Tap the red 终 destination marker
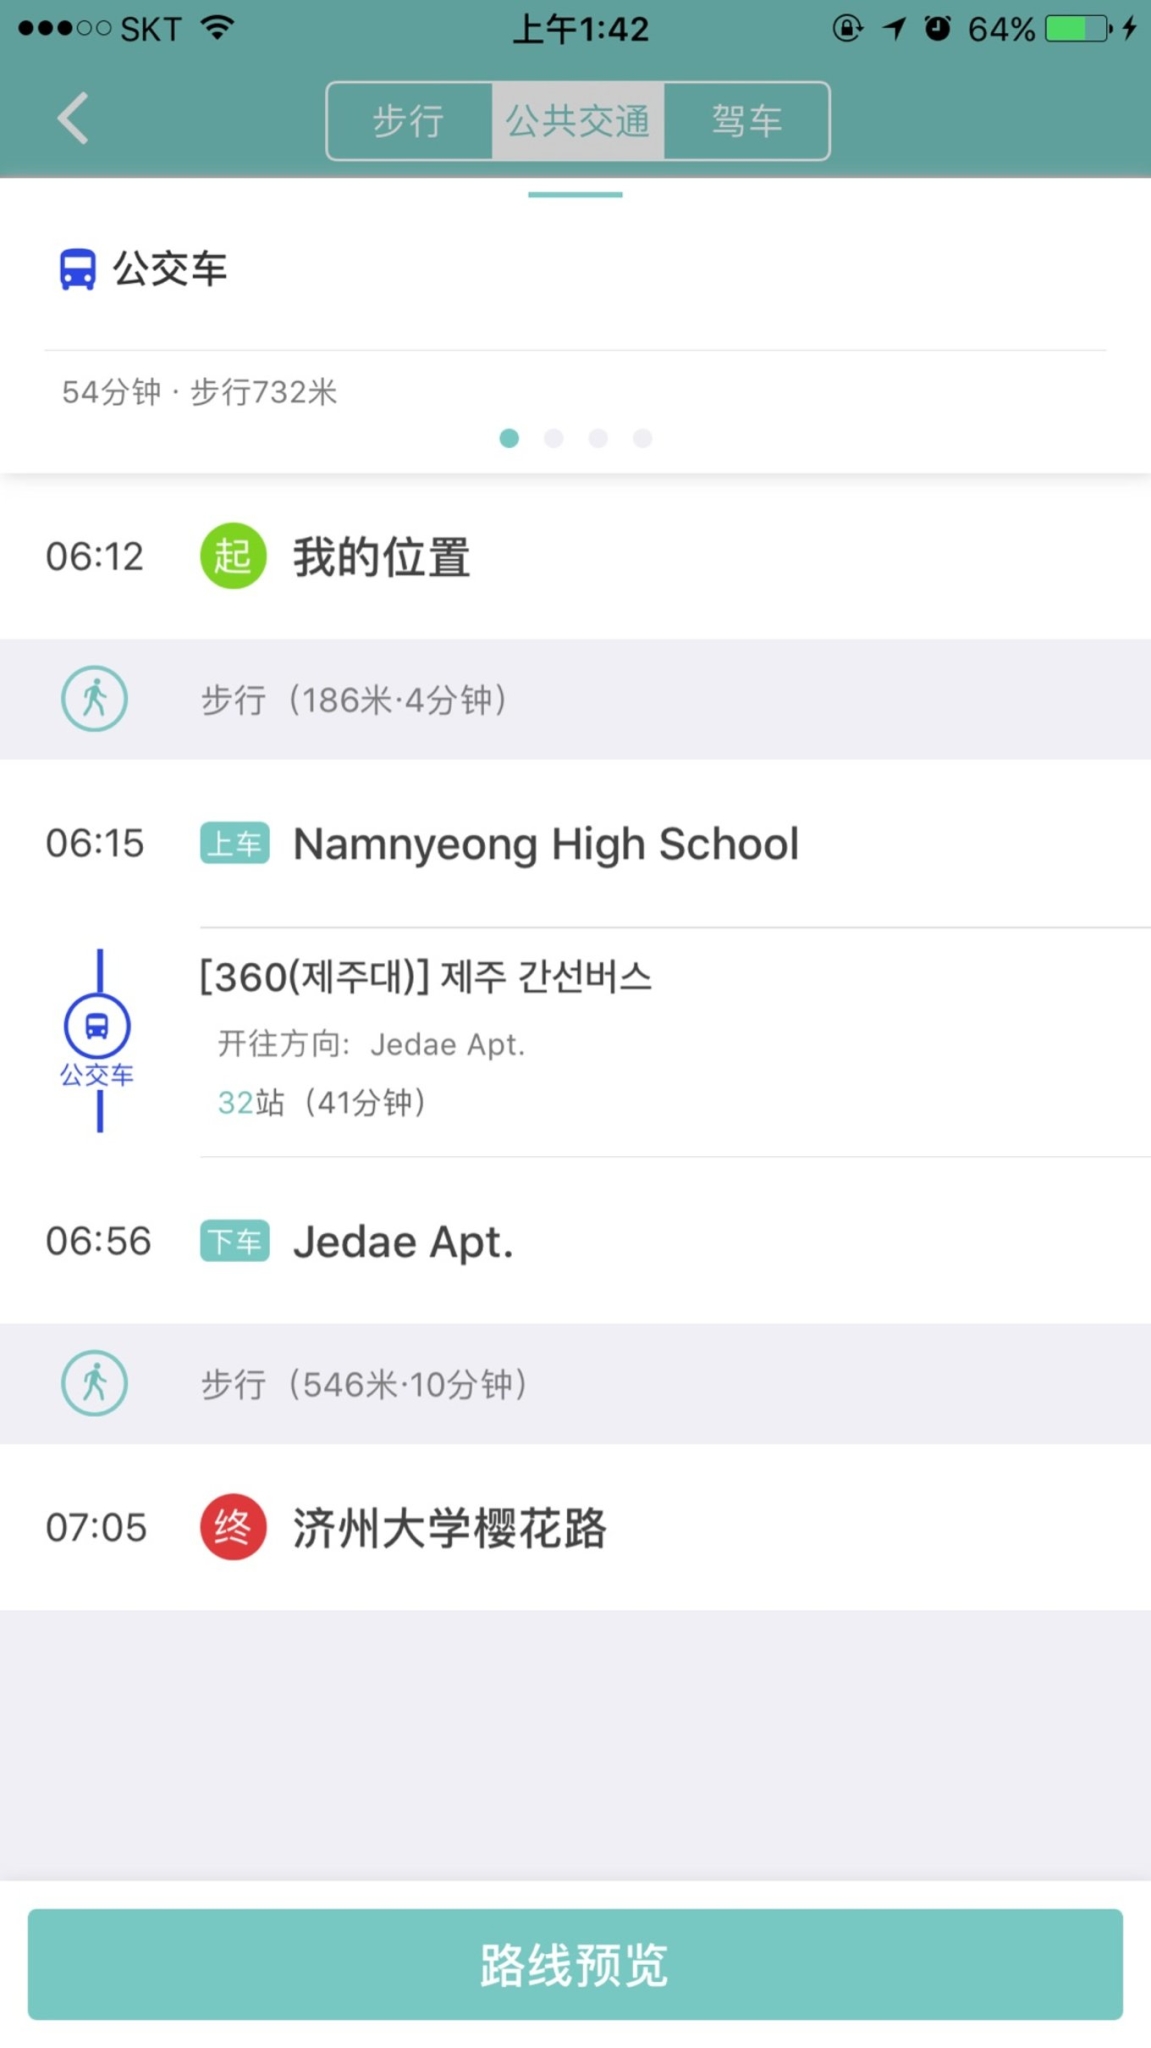The image size is (1151, 2048). point(233,1527)
